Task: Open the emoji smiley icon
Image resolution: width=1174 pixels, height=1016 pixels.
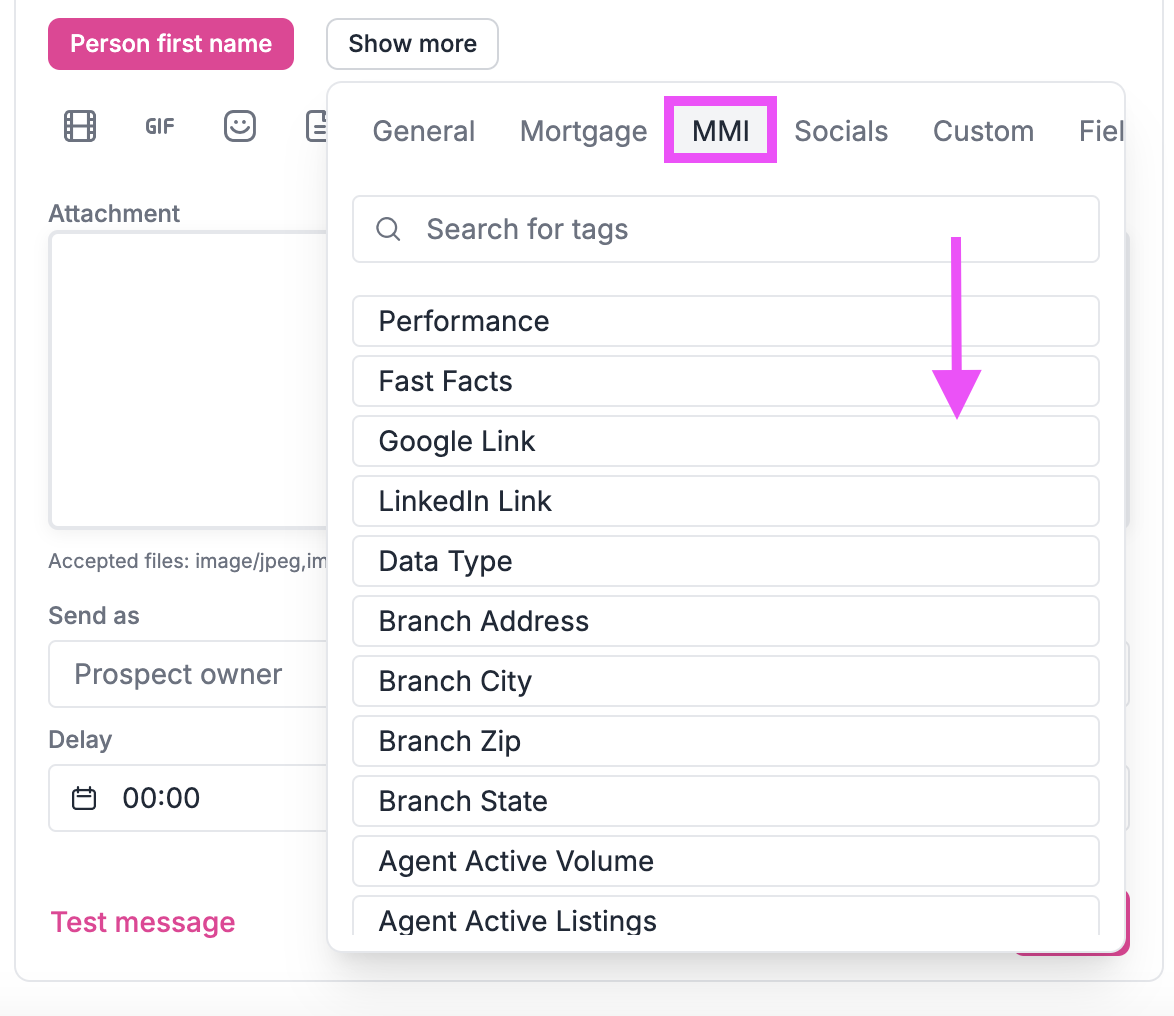Action: (239, 126)
